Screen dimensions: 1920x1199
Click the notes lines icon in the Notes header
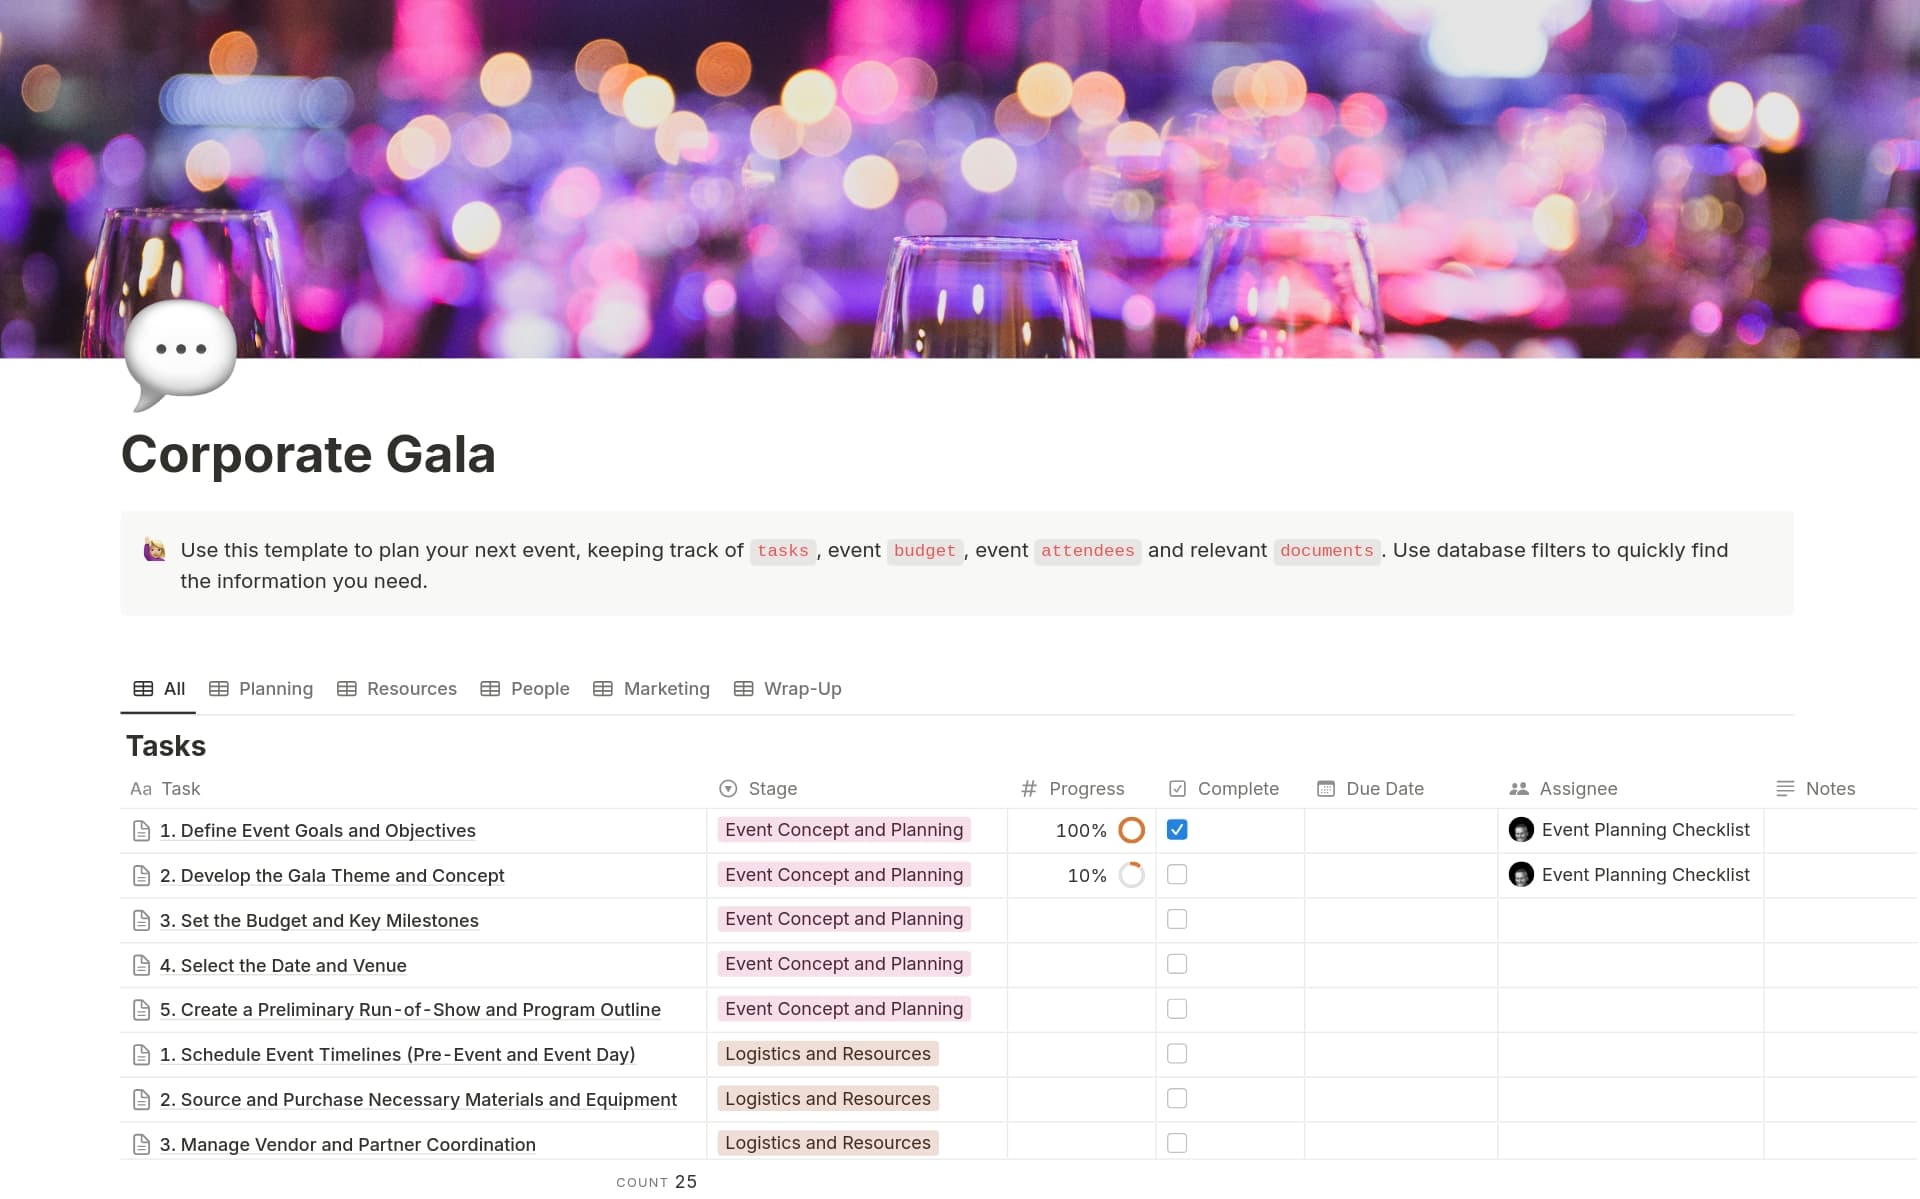point(1786,789)
